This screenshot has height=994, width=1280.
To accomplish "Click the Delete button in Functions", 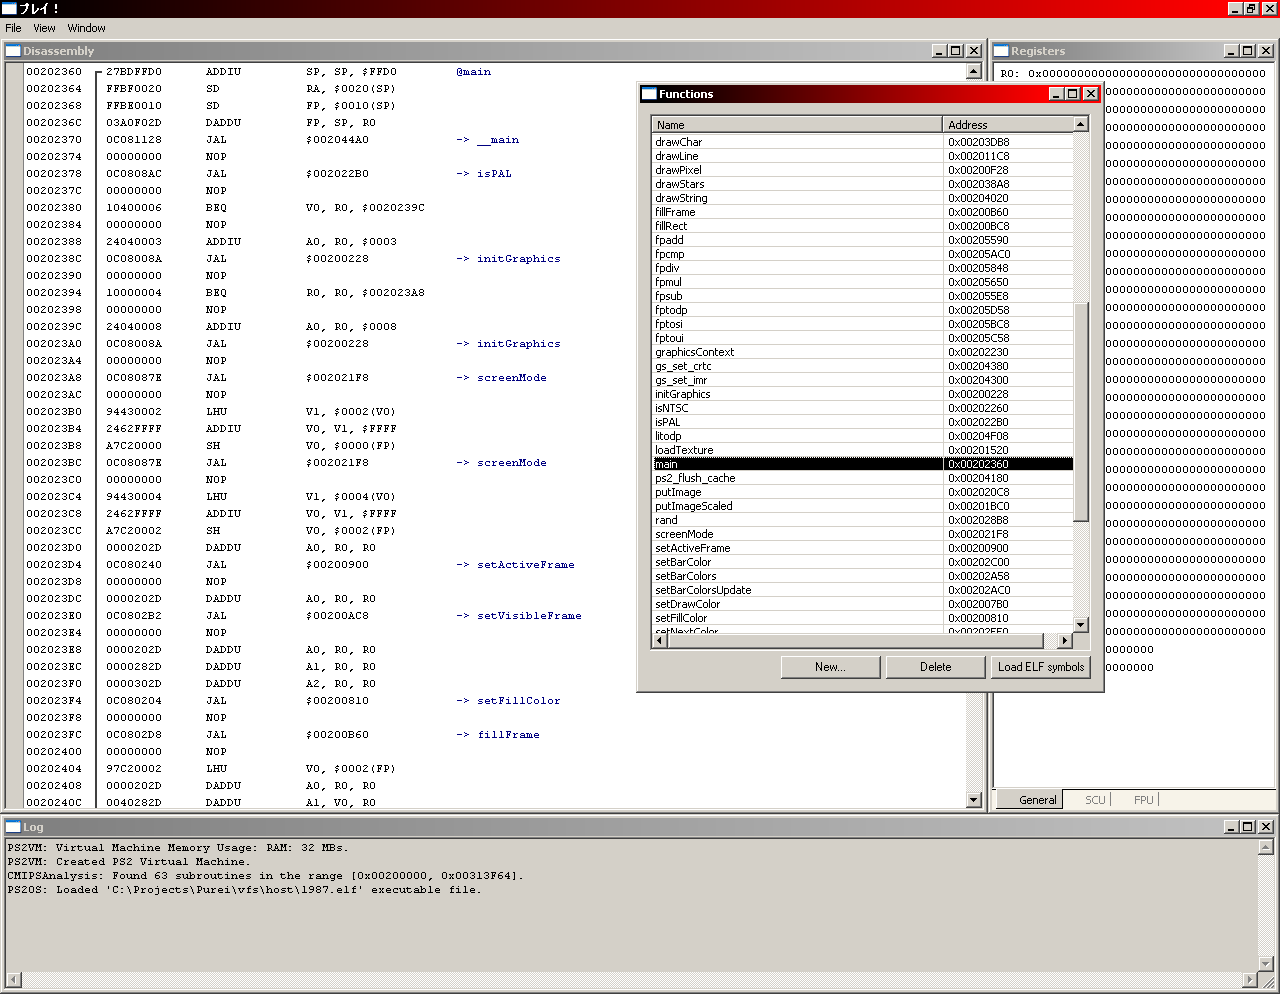I will coord(935,667).
